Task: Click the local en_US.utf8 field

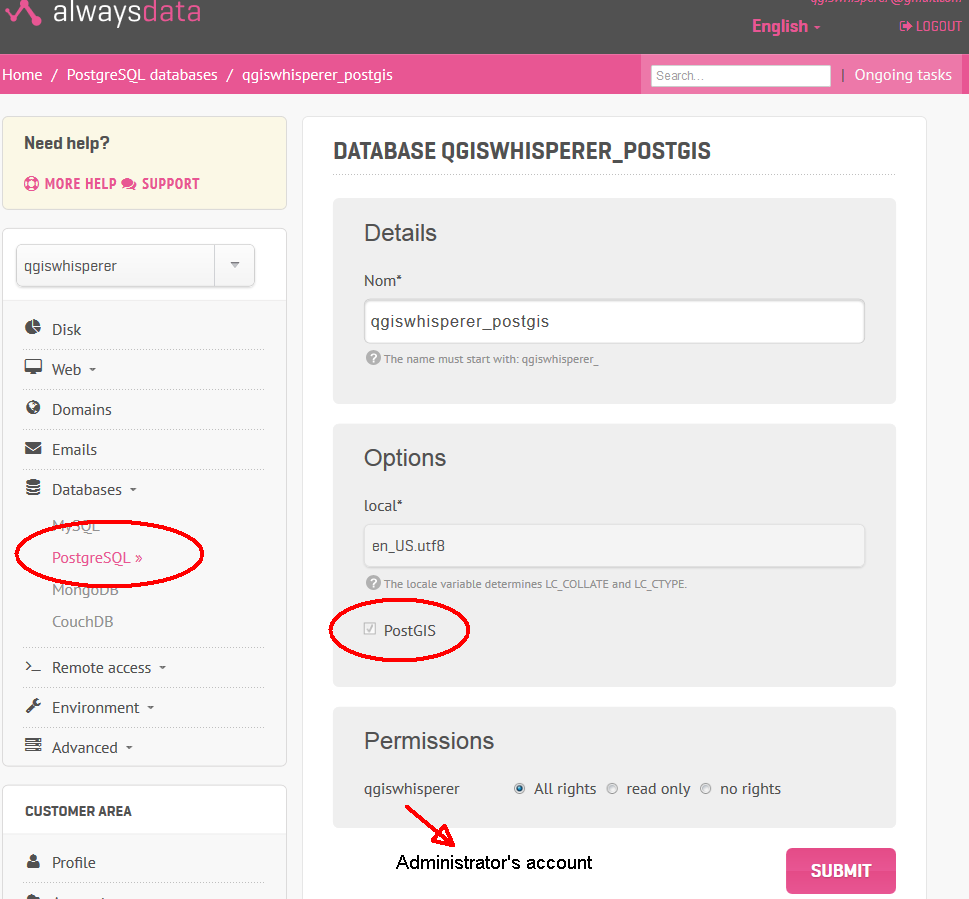Action: point(614,546)
